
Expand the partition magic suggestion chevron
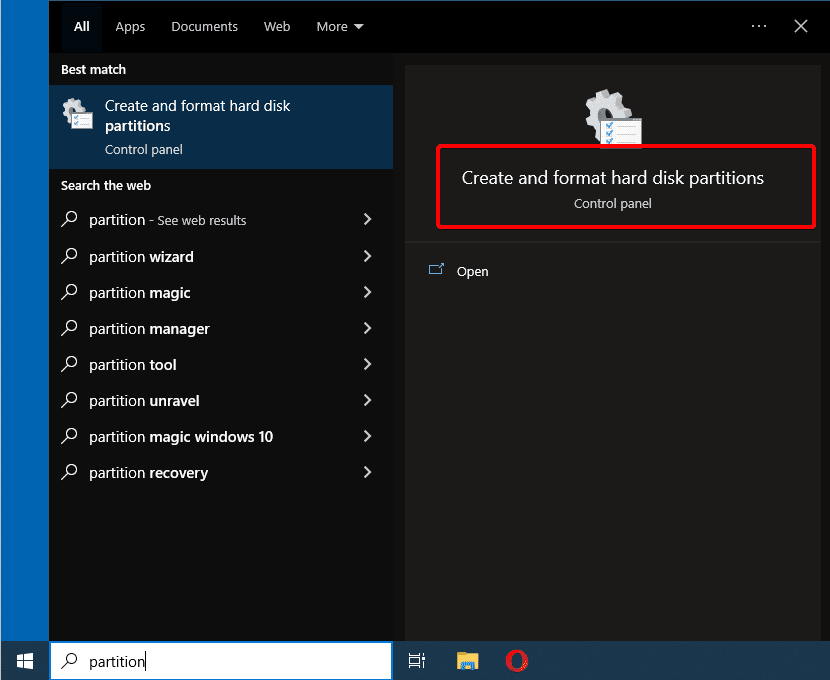point(367,292)
